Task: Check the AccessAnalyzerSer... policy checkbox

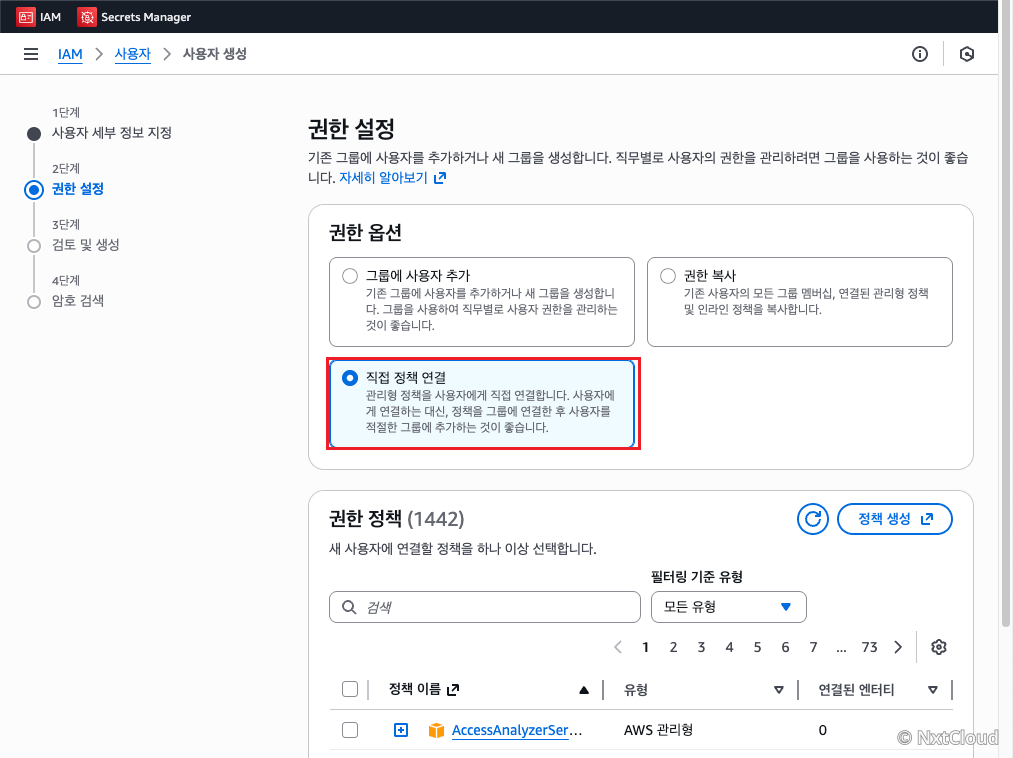Action: [x=350, y=730]
